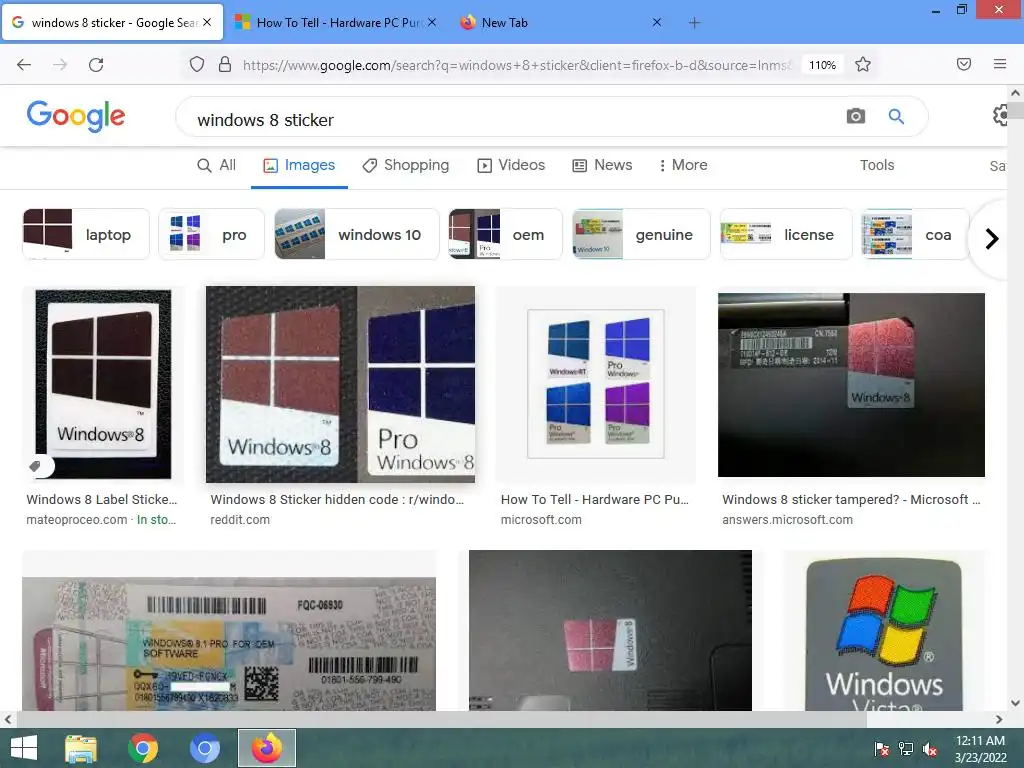The height and width of the screenshot is (768, 1024).
Task: Open the Tools filter options
Action: point(876,165)
